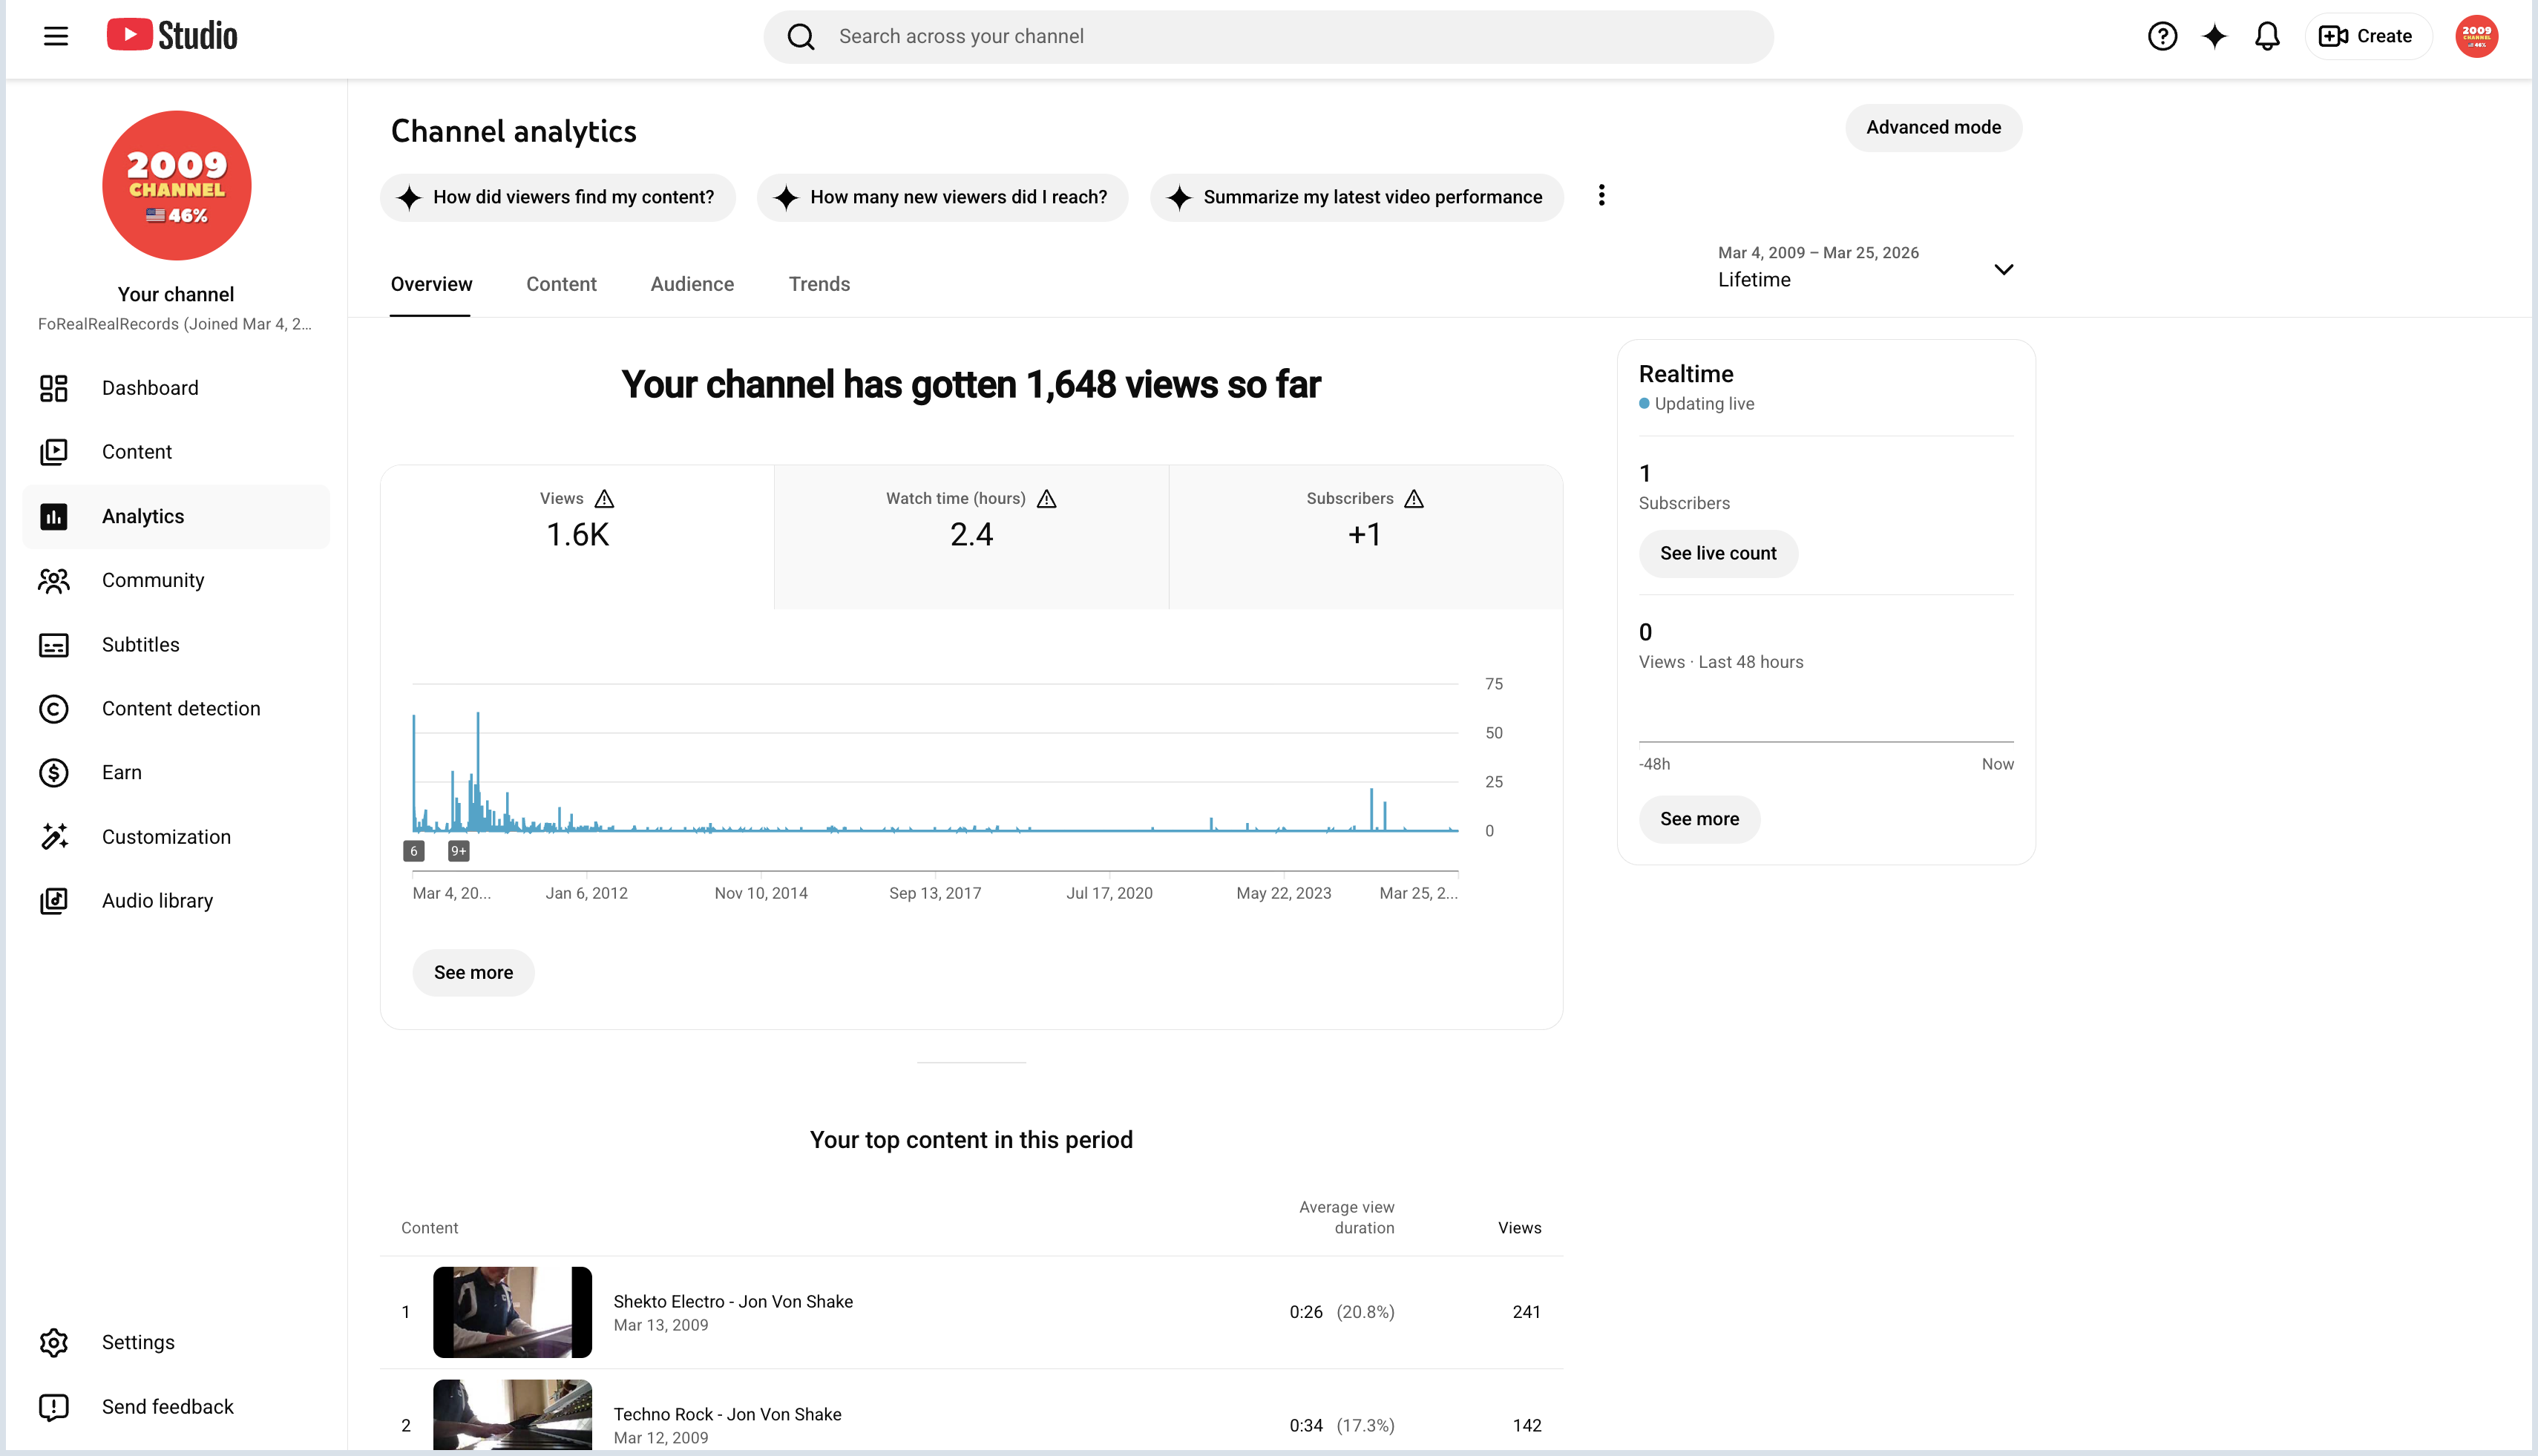Click the Subtitles icon
The height and width of the screenshot is (1456, 2538).
coord(54,645)
